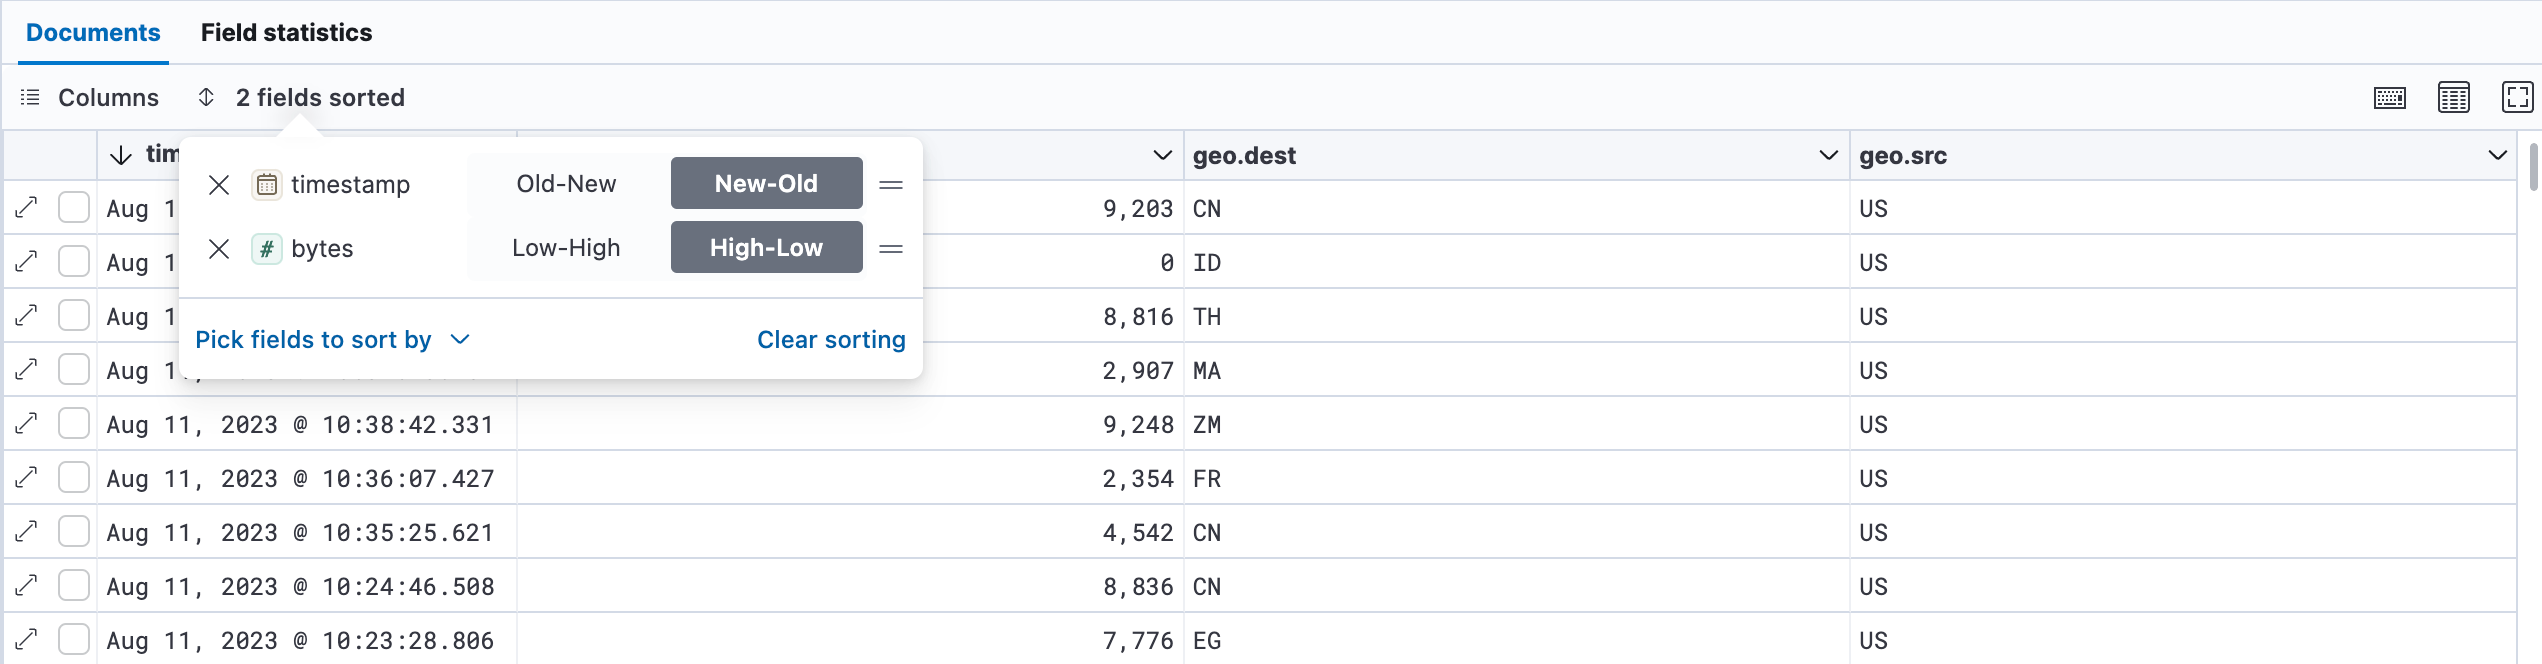Select the checkbox for the 10:38:42.331 row
This screenshot has width=2542, height=664.
coord(74,424)
